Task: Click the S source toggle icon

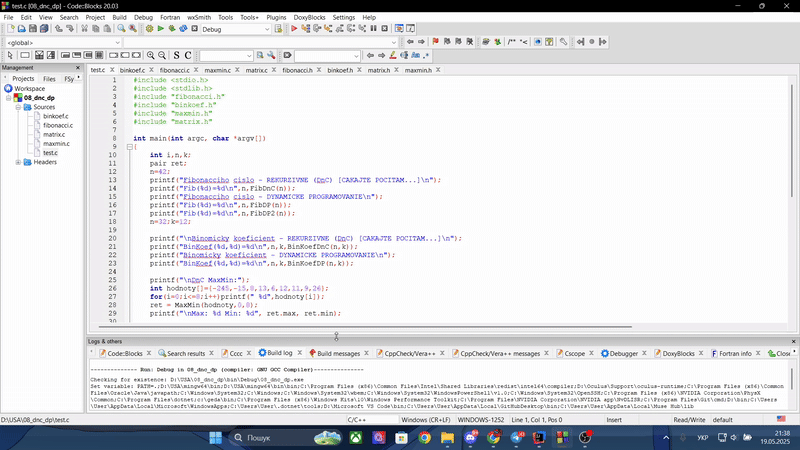Action: (x=177, y=55)
